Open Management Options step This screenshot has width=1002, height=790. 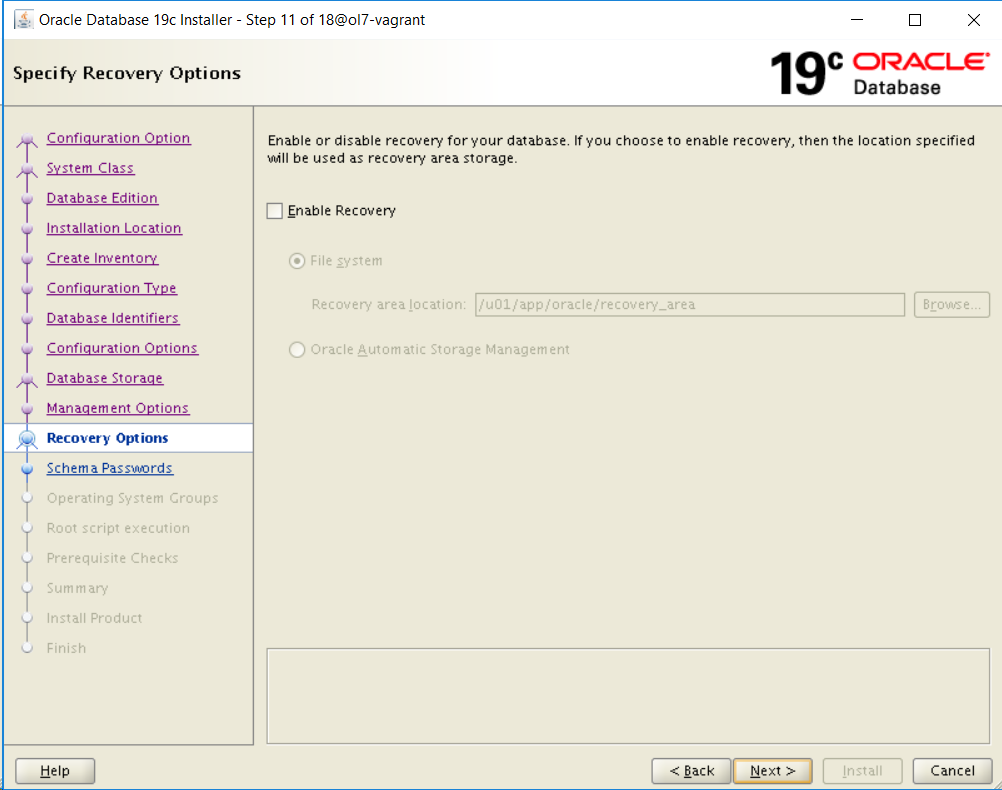pos(118,408)
